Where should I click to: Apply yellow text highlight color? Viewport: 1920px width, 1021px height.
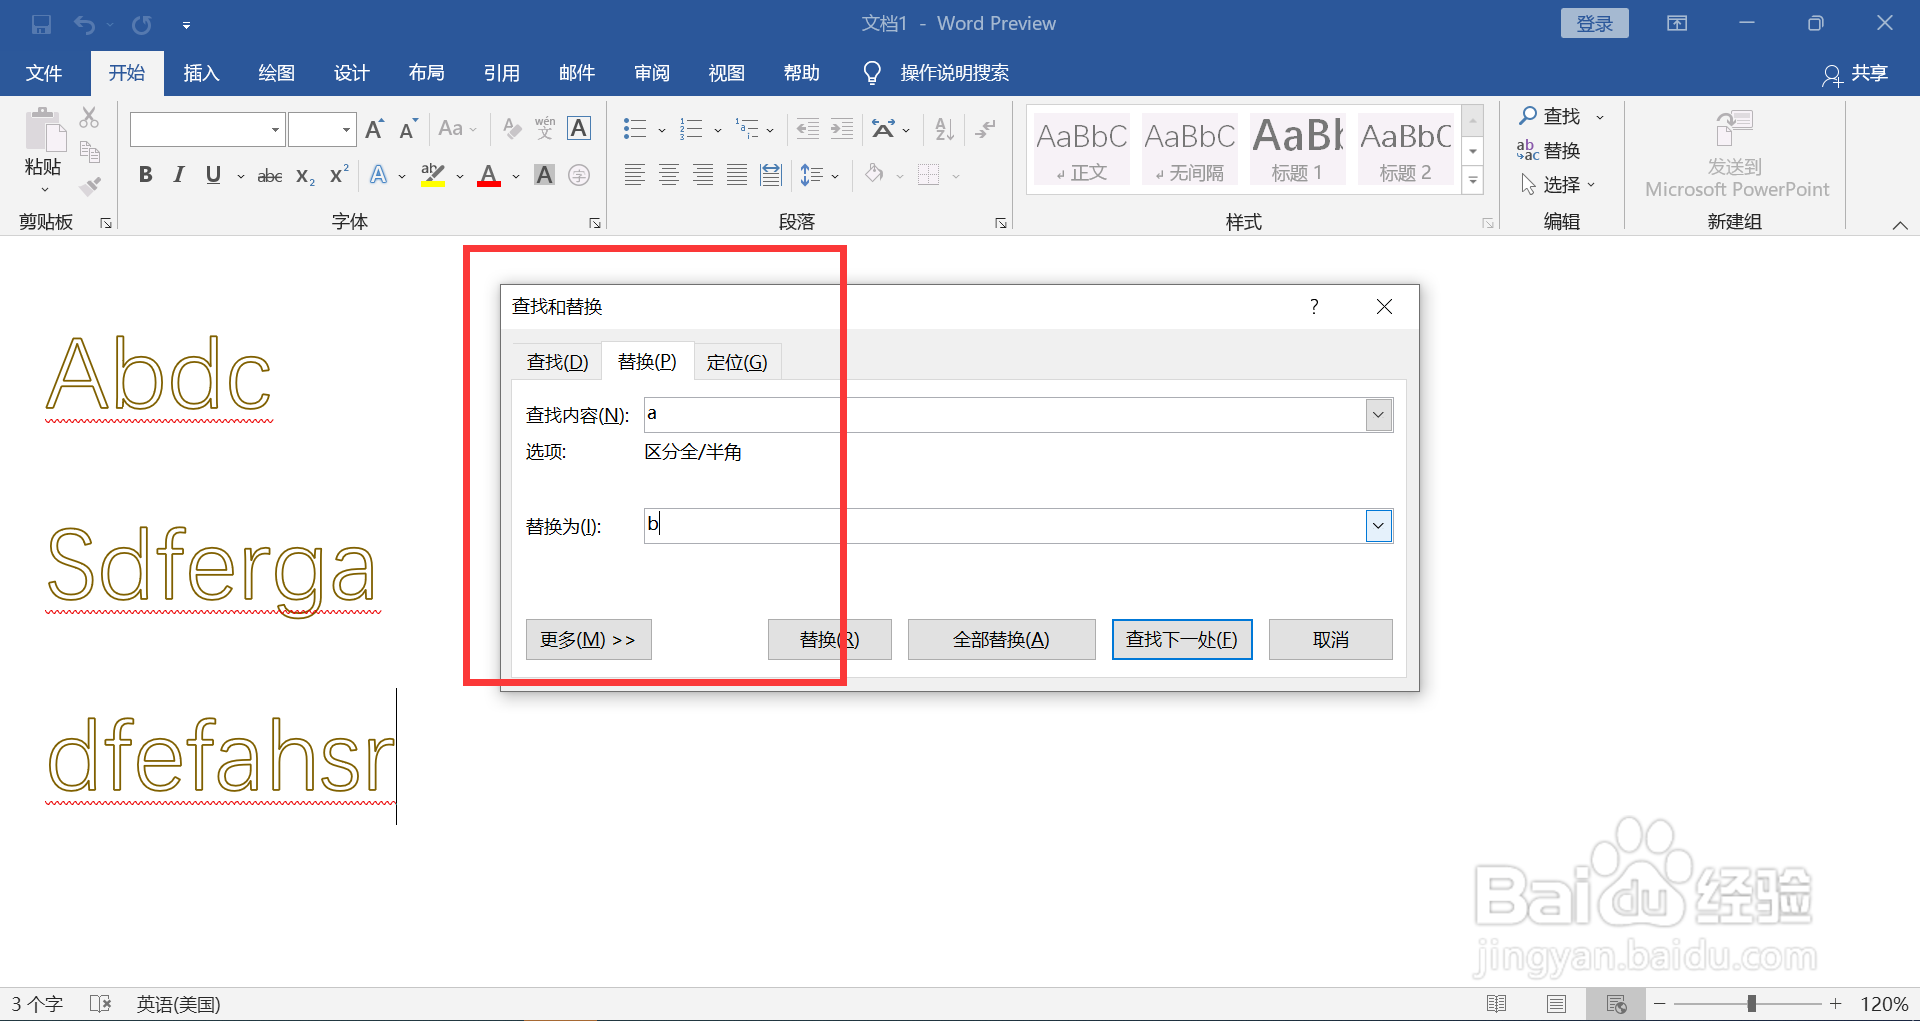pyautogui.click(x=433, y=175)
